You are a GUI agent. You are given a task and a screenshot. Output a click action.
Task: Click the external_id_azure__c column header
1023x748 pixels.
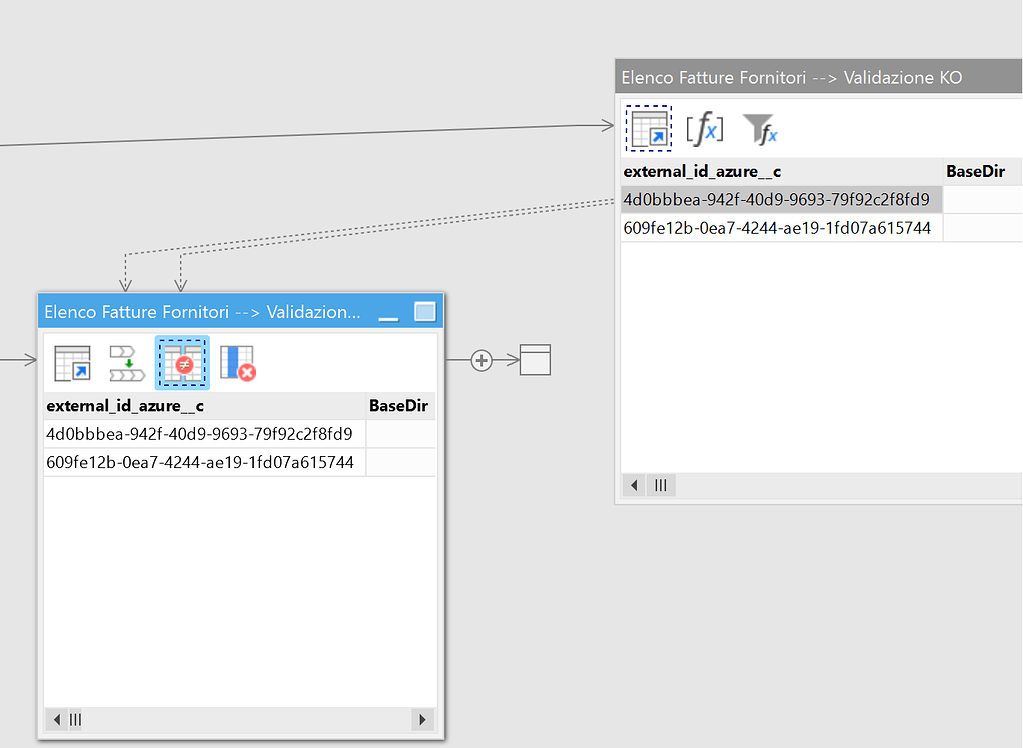coord(133,406)
